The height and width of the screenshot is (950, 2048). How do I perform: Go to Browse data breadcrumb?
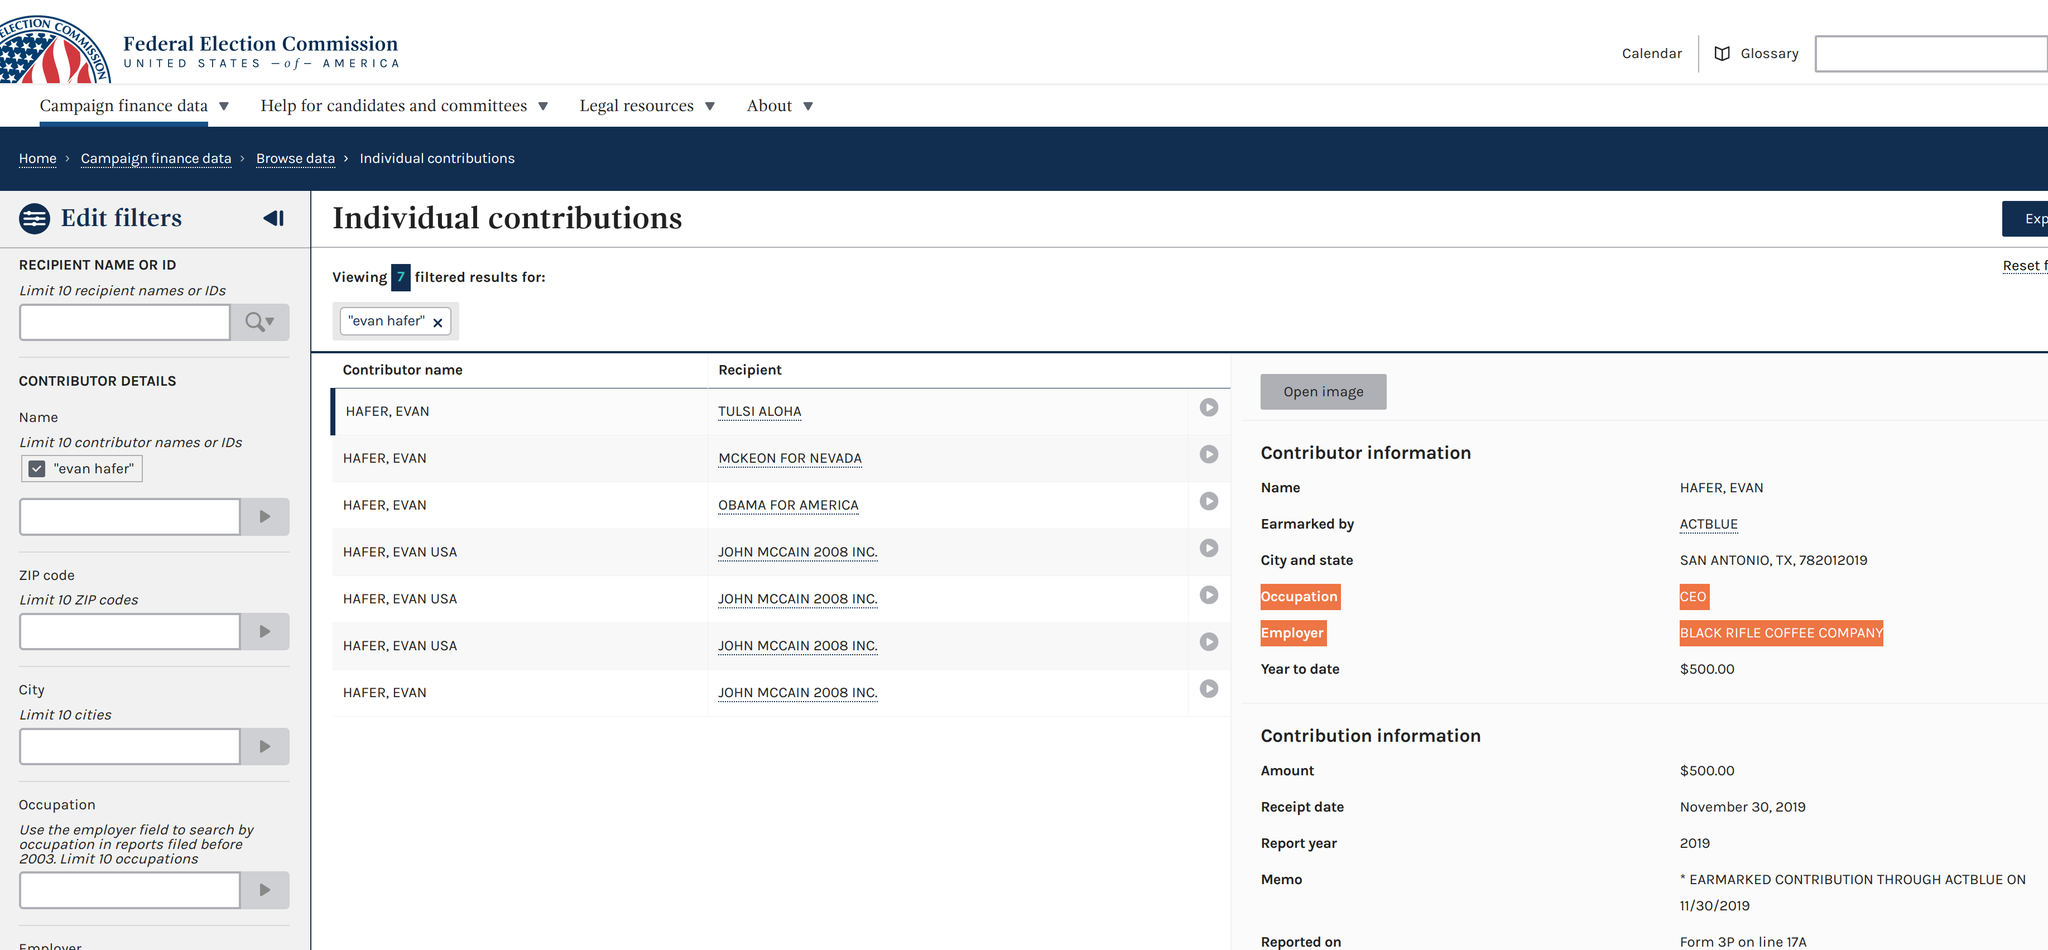coord(295,159)
